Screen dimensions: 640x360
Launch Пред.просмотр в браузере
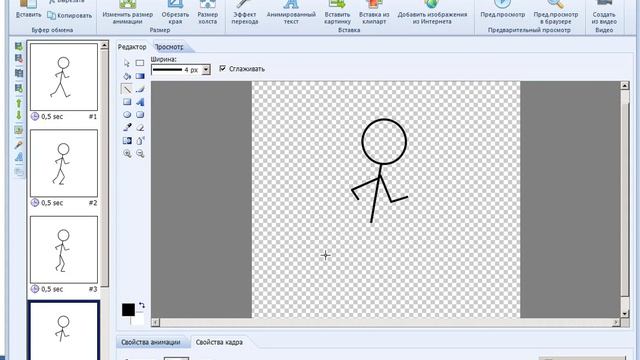[x=556, y=13]
